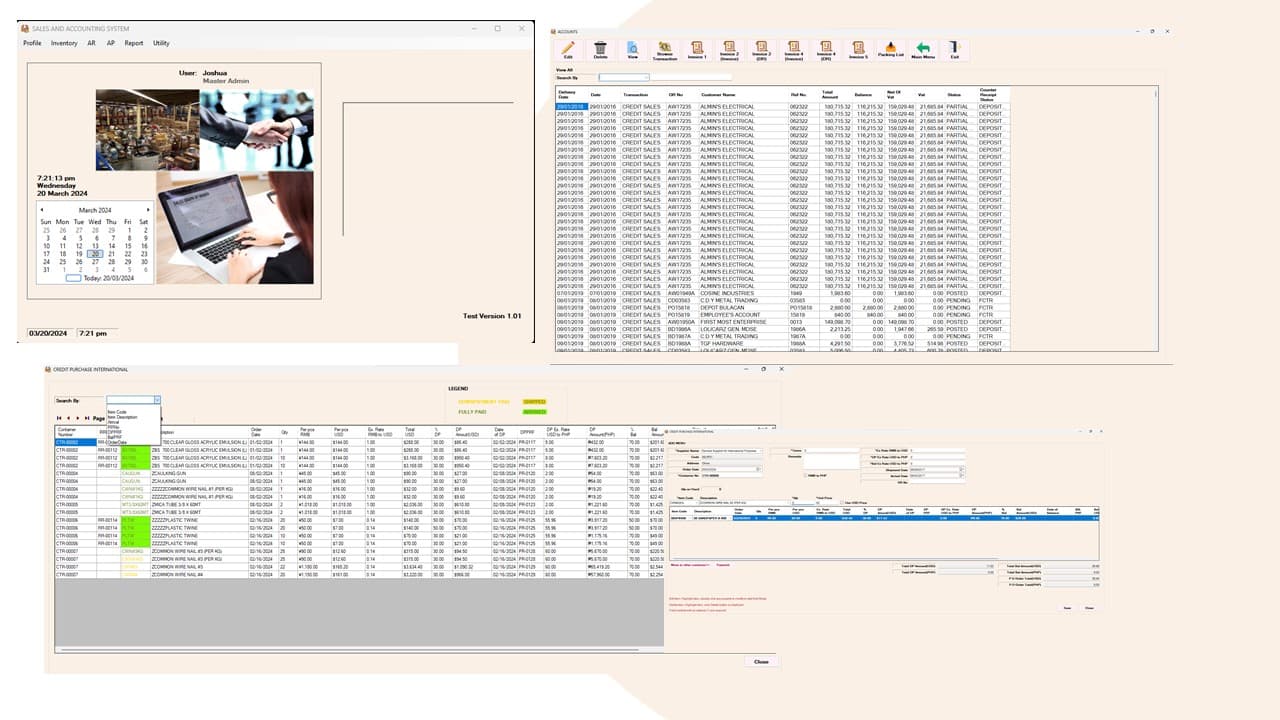
Task: Click the Delete trash icon
Action: click(x=600, y=45)
